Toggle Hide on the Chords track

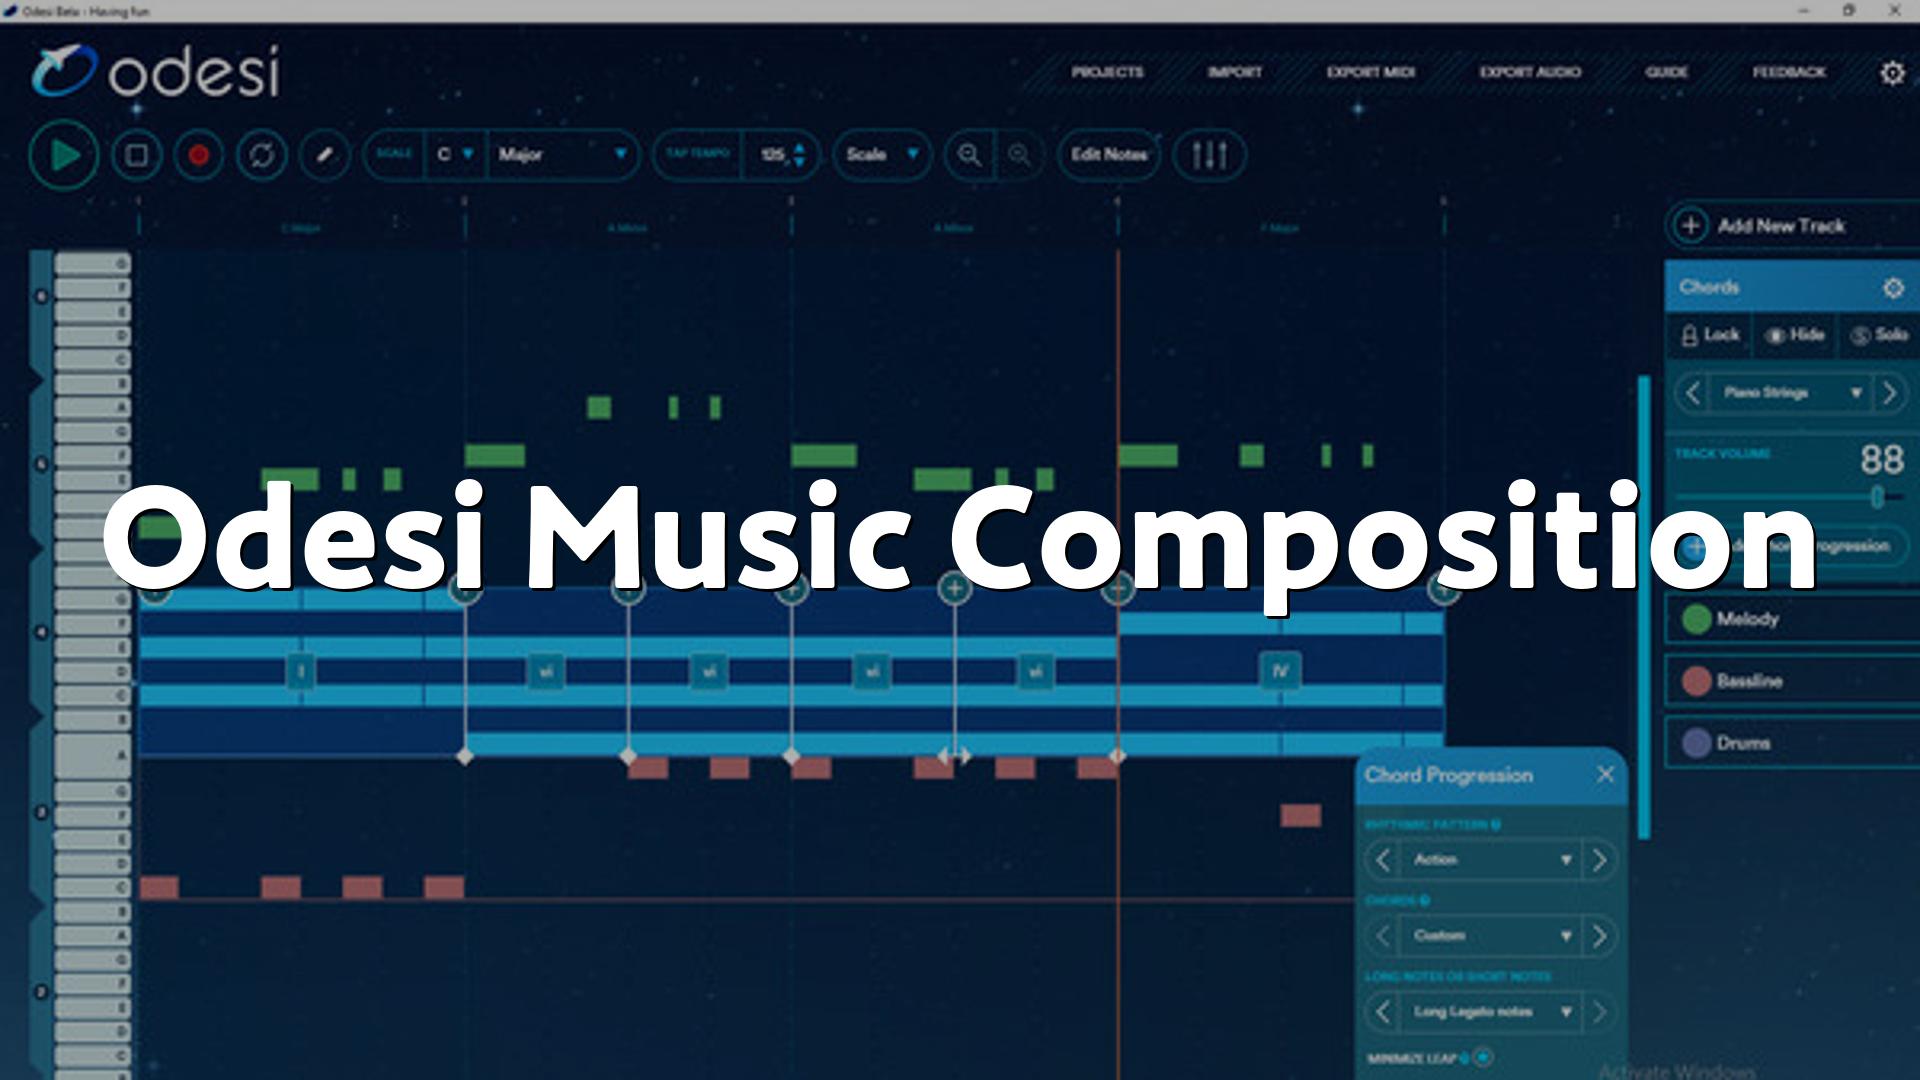point(1794,335)
